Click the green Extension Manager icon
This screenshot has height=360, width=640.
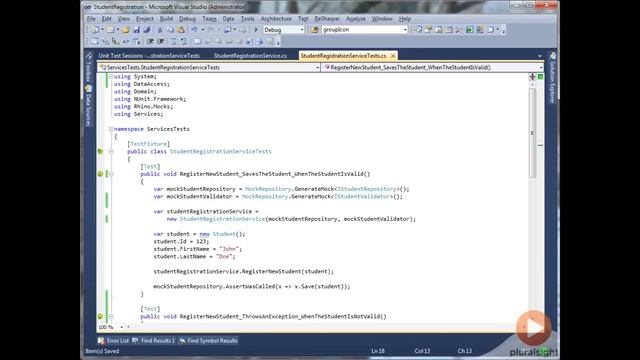click(470, 30)
